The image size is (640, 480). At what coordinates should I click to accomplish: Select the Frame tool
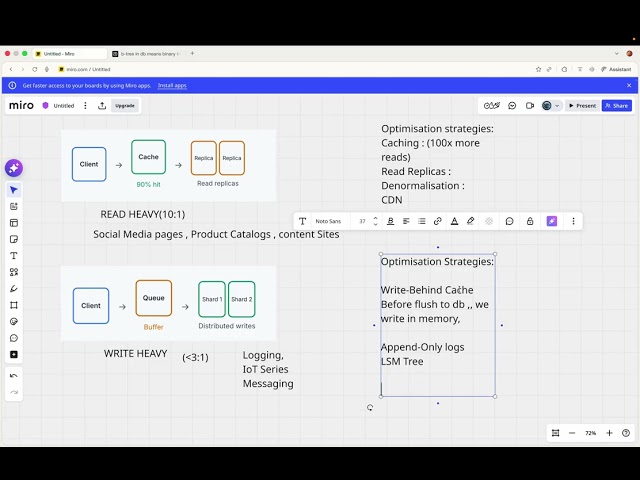click(14, 305)
